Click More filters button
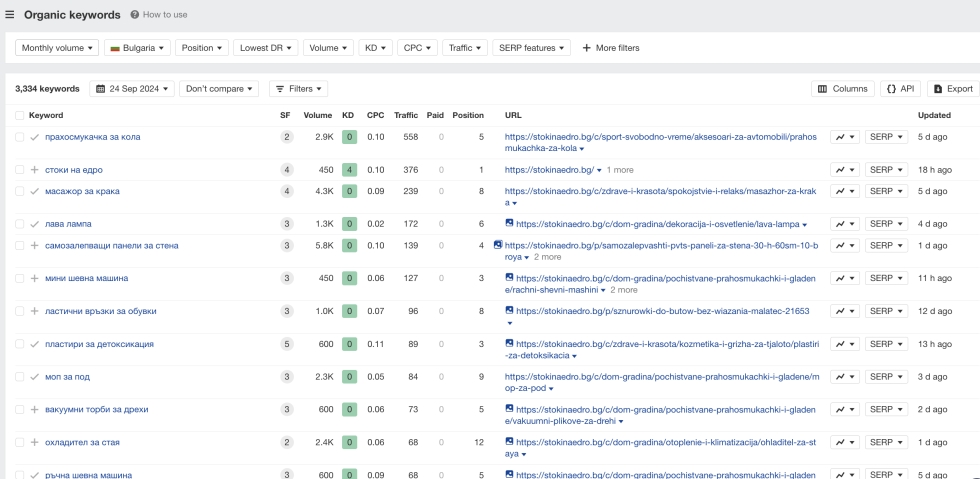This screenshot has height=479, width=980. 610,48
